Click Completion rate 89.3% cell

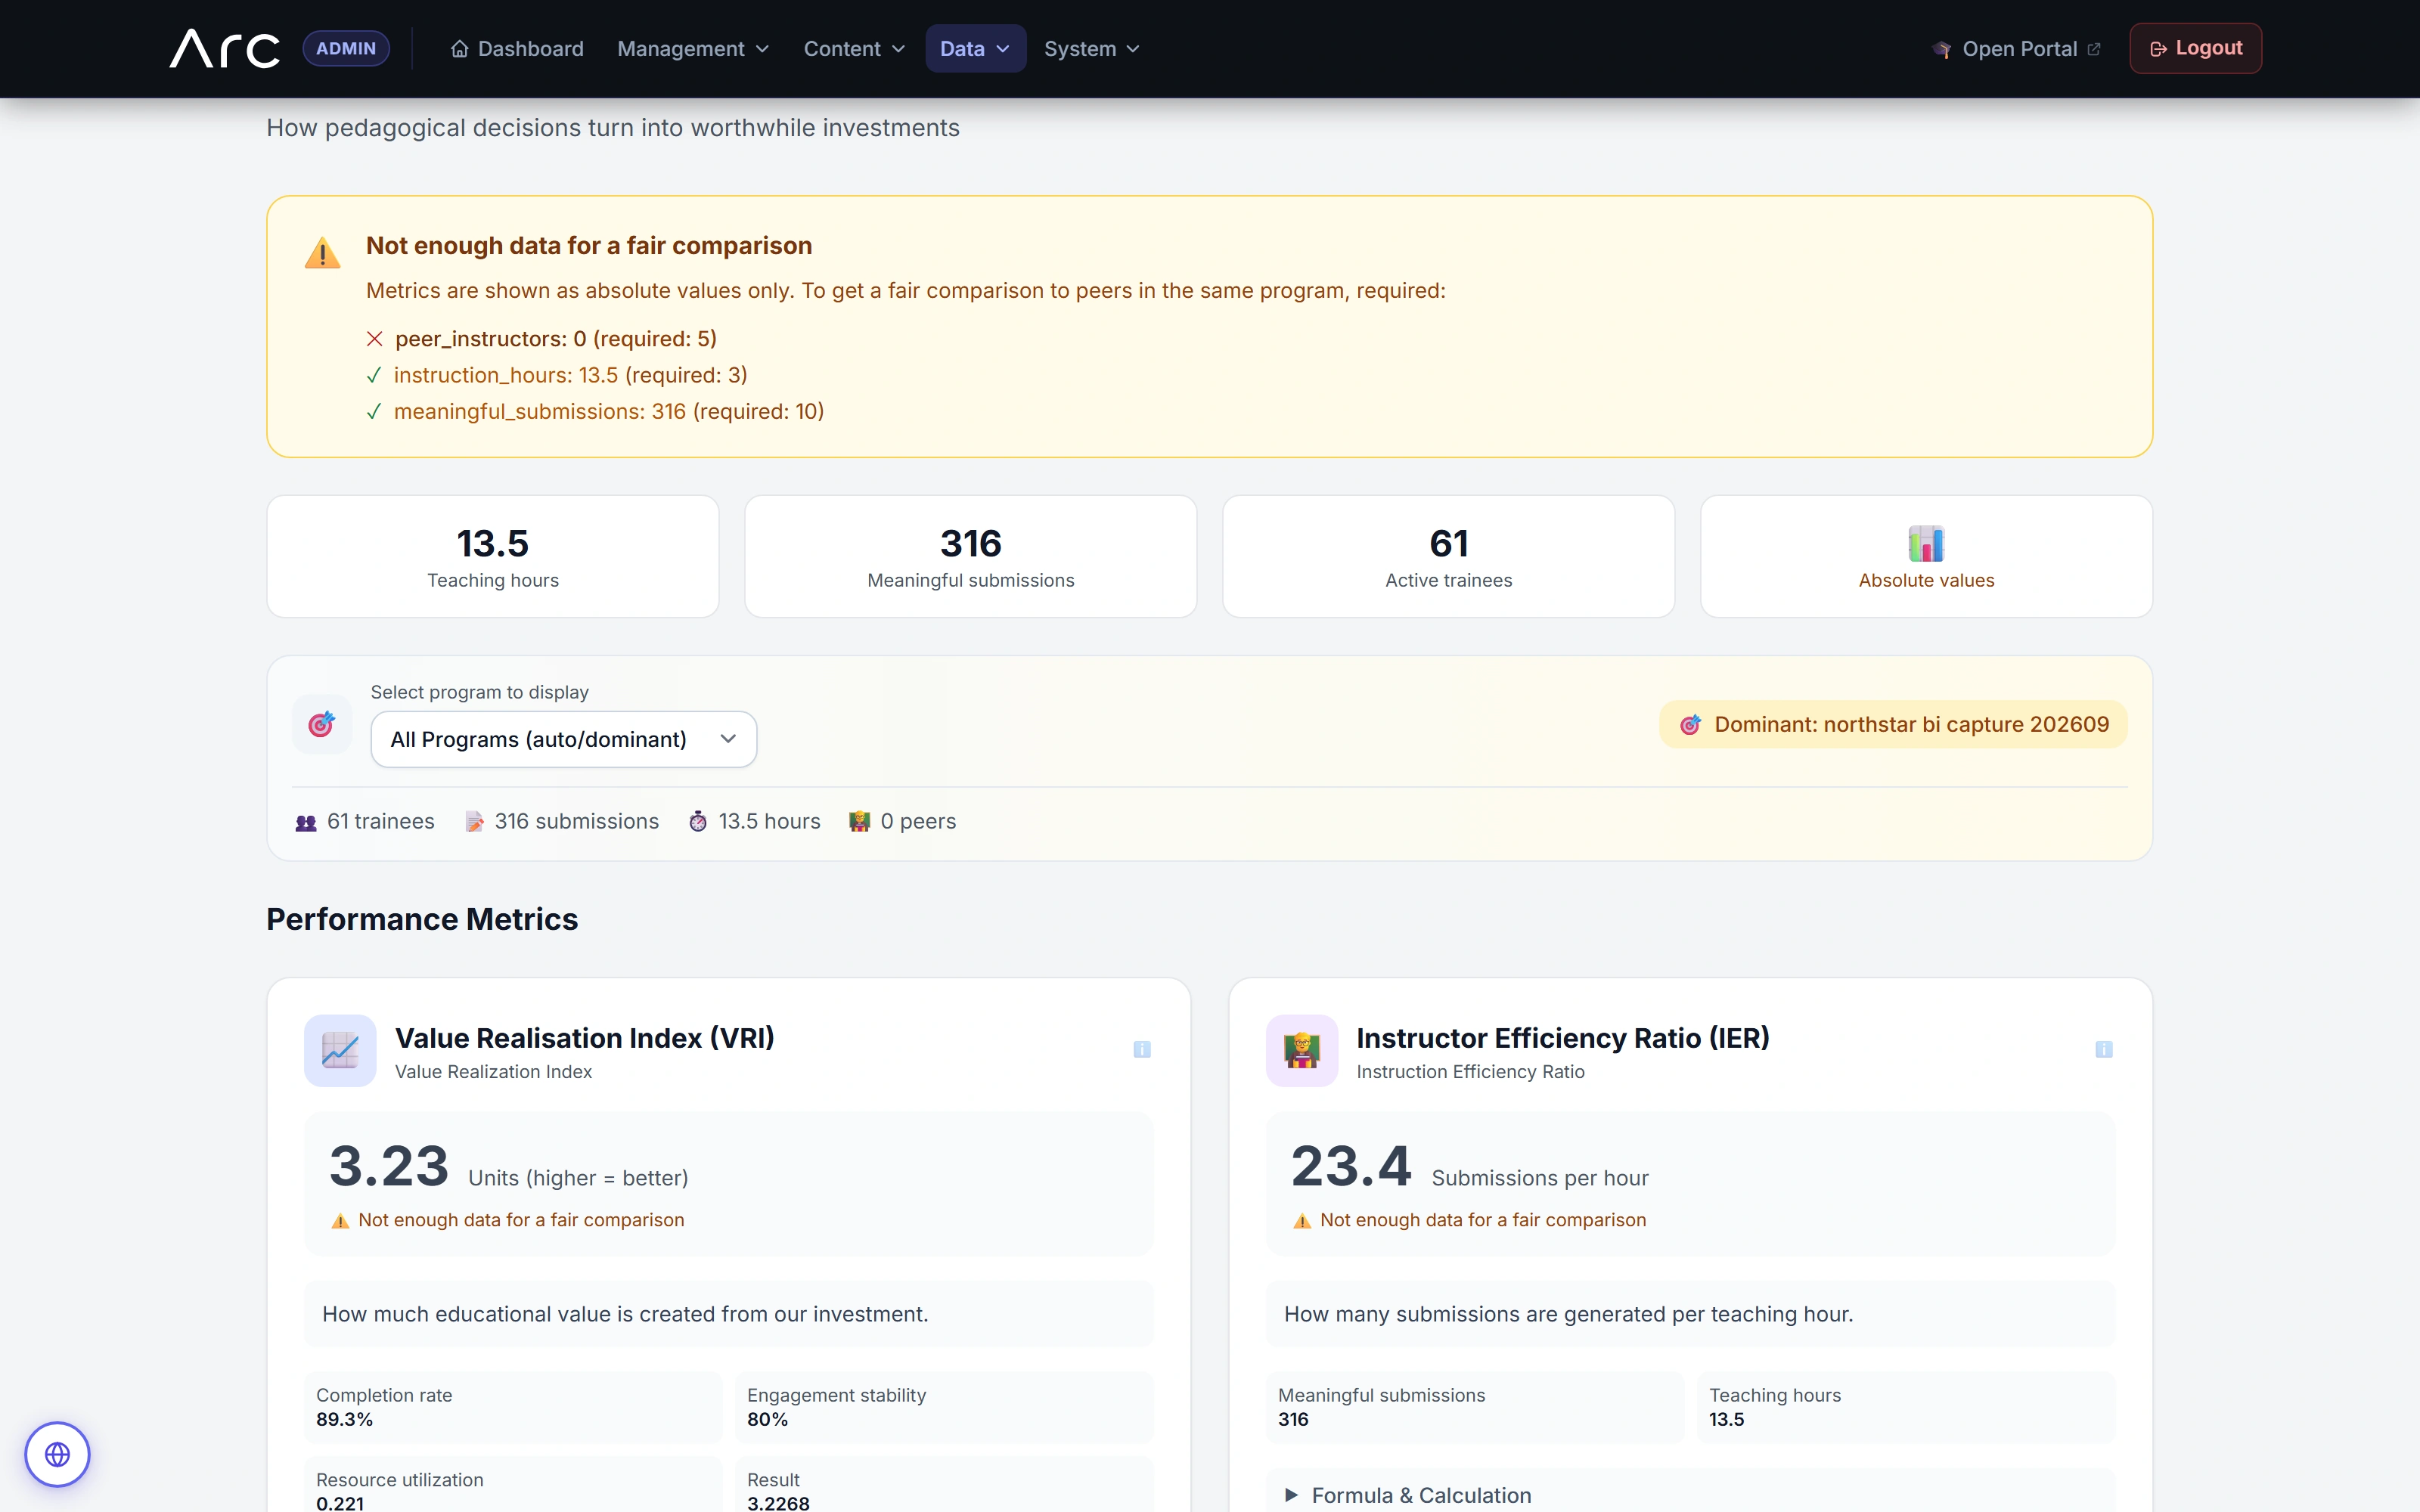(x=513, y=1407)
